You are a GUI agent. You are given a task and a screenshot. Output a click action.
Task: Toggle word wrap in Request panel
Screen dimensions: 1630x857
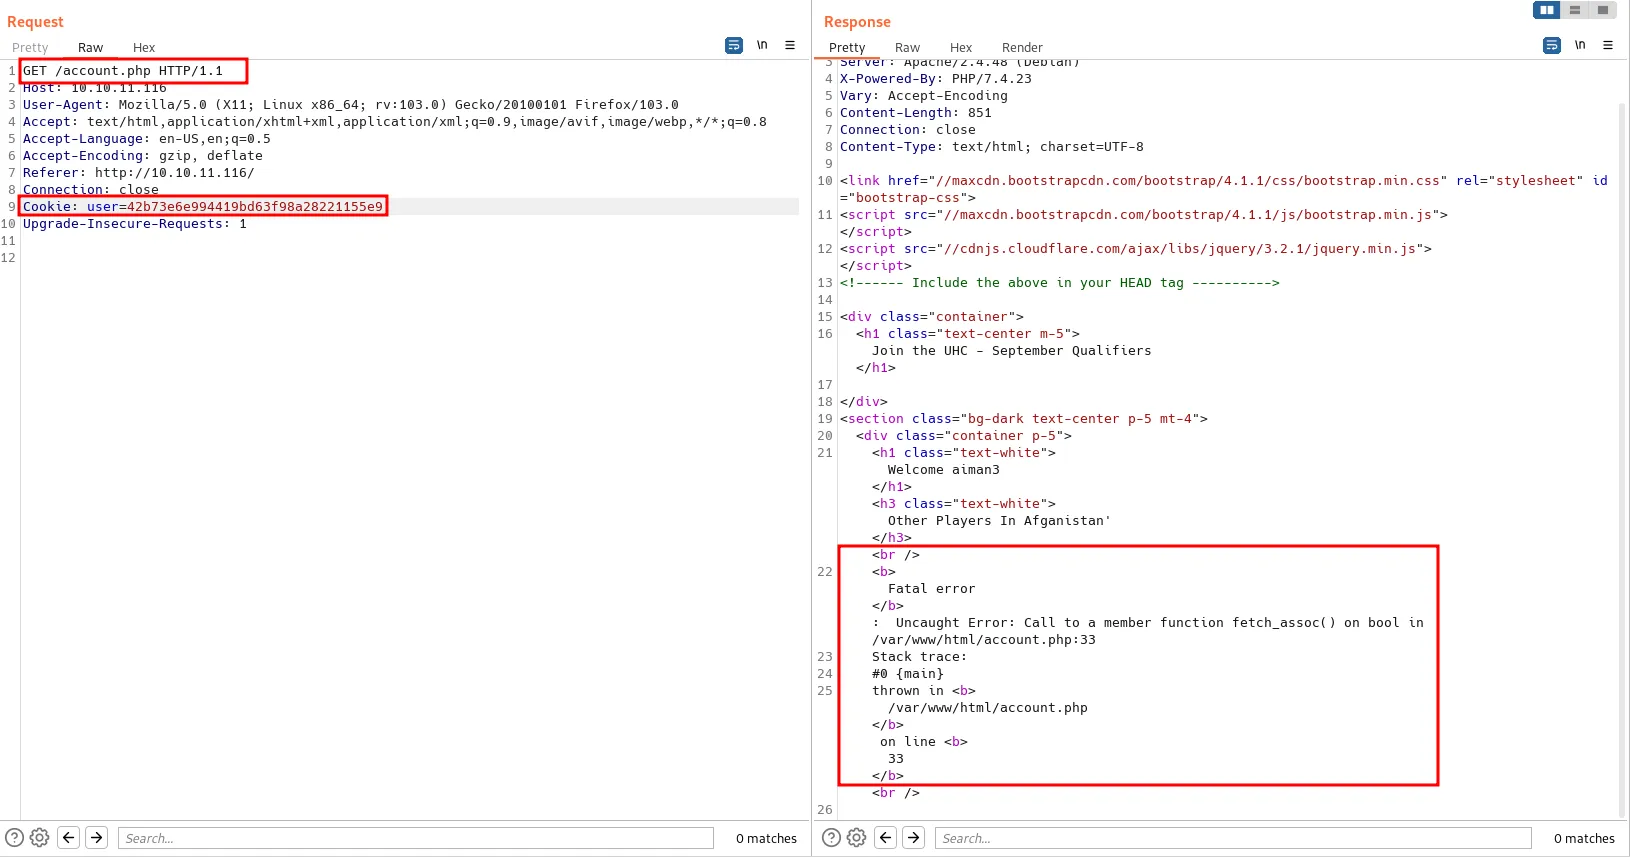(734, 45)
